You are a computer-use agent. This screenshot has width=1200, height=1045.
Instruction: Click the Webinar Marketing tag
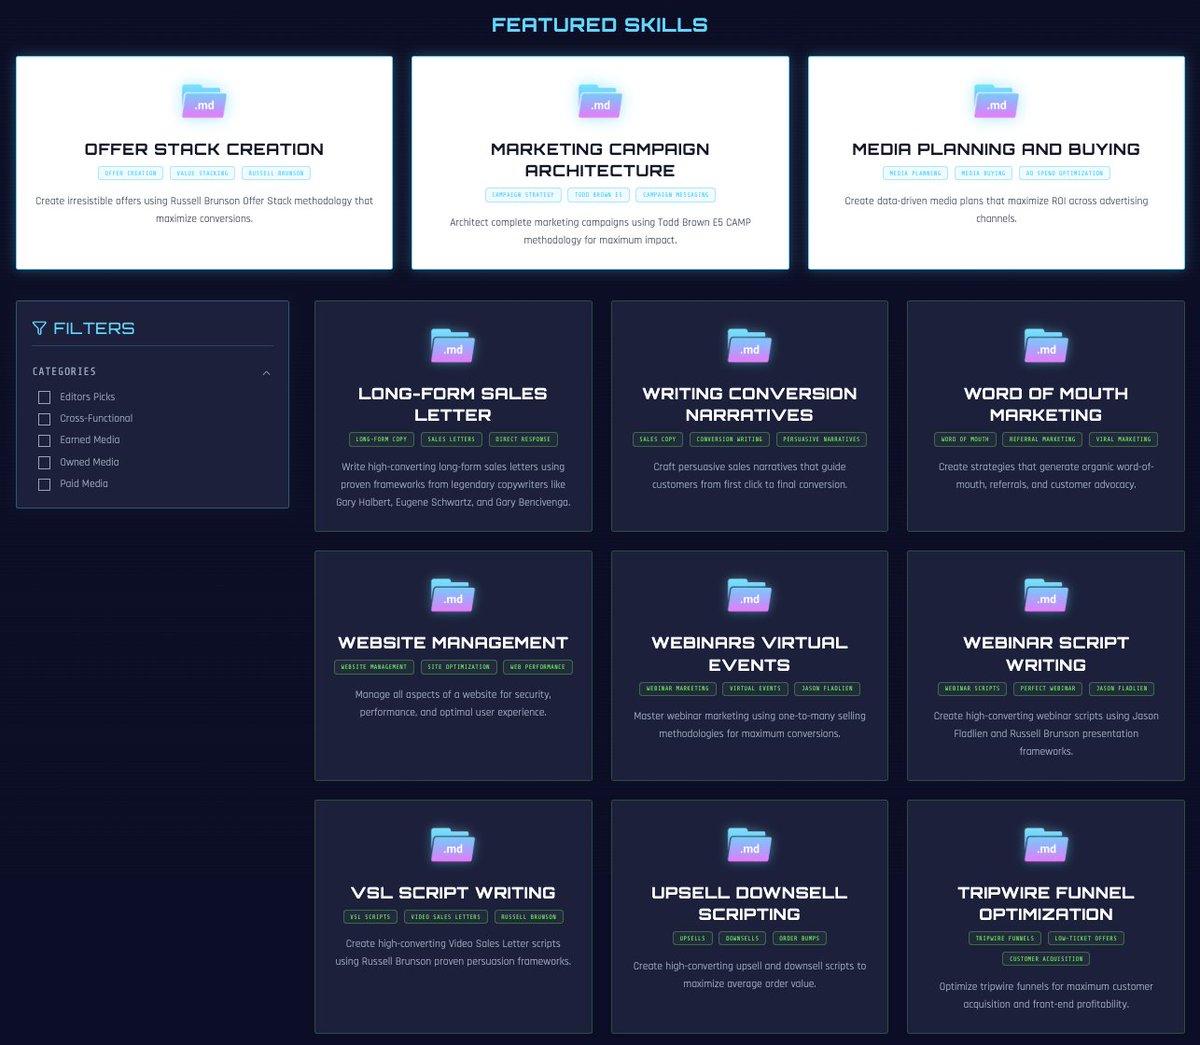tap(678, 689)
